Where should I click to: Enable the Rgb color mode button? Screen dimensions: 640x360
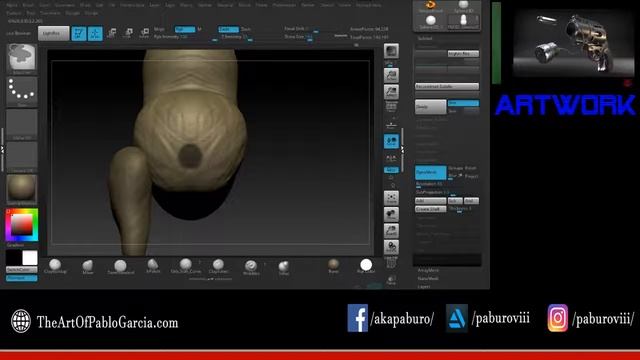tap(184, 29)
